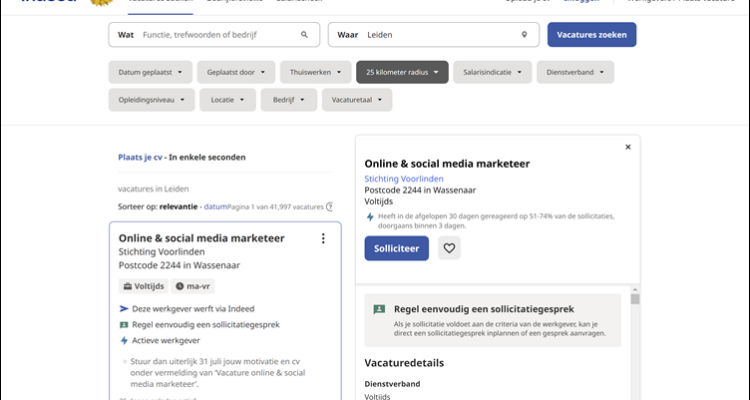
Task: Open the 25 kilometer radius dropdown
Action: [402, 72]
